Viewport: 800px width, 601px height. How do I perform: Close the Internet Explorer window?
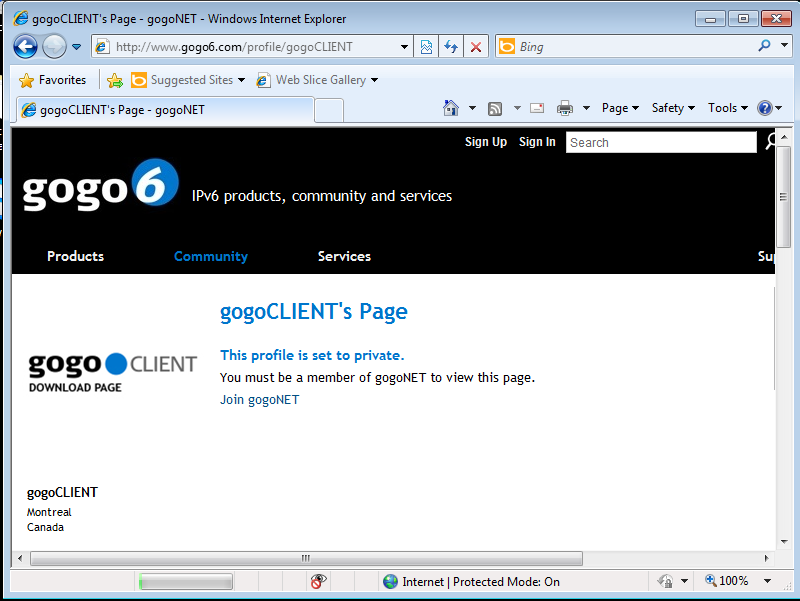click(x=776, y=19)
